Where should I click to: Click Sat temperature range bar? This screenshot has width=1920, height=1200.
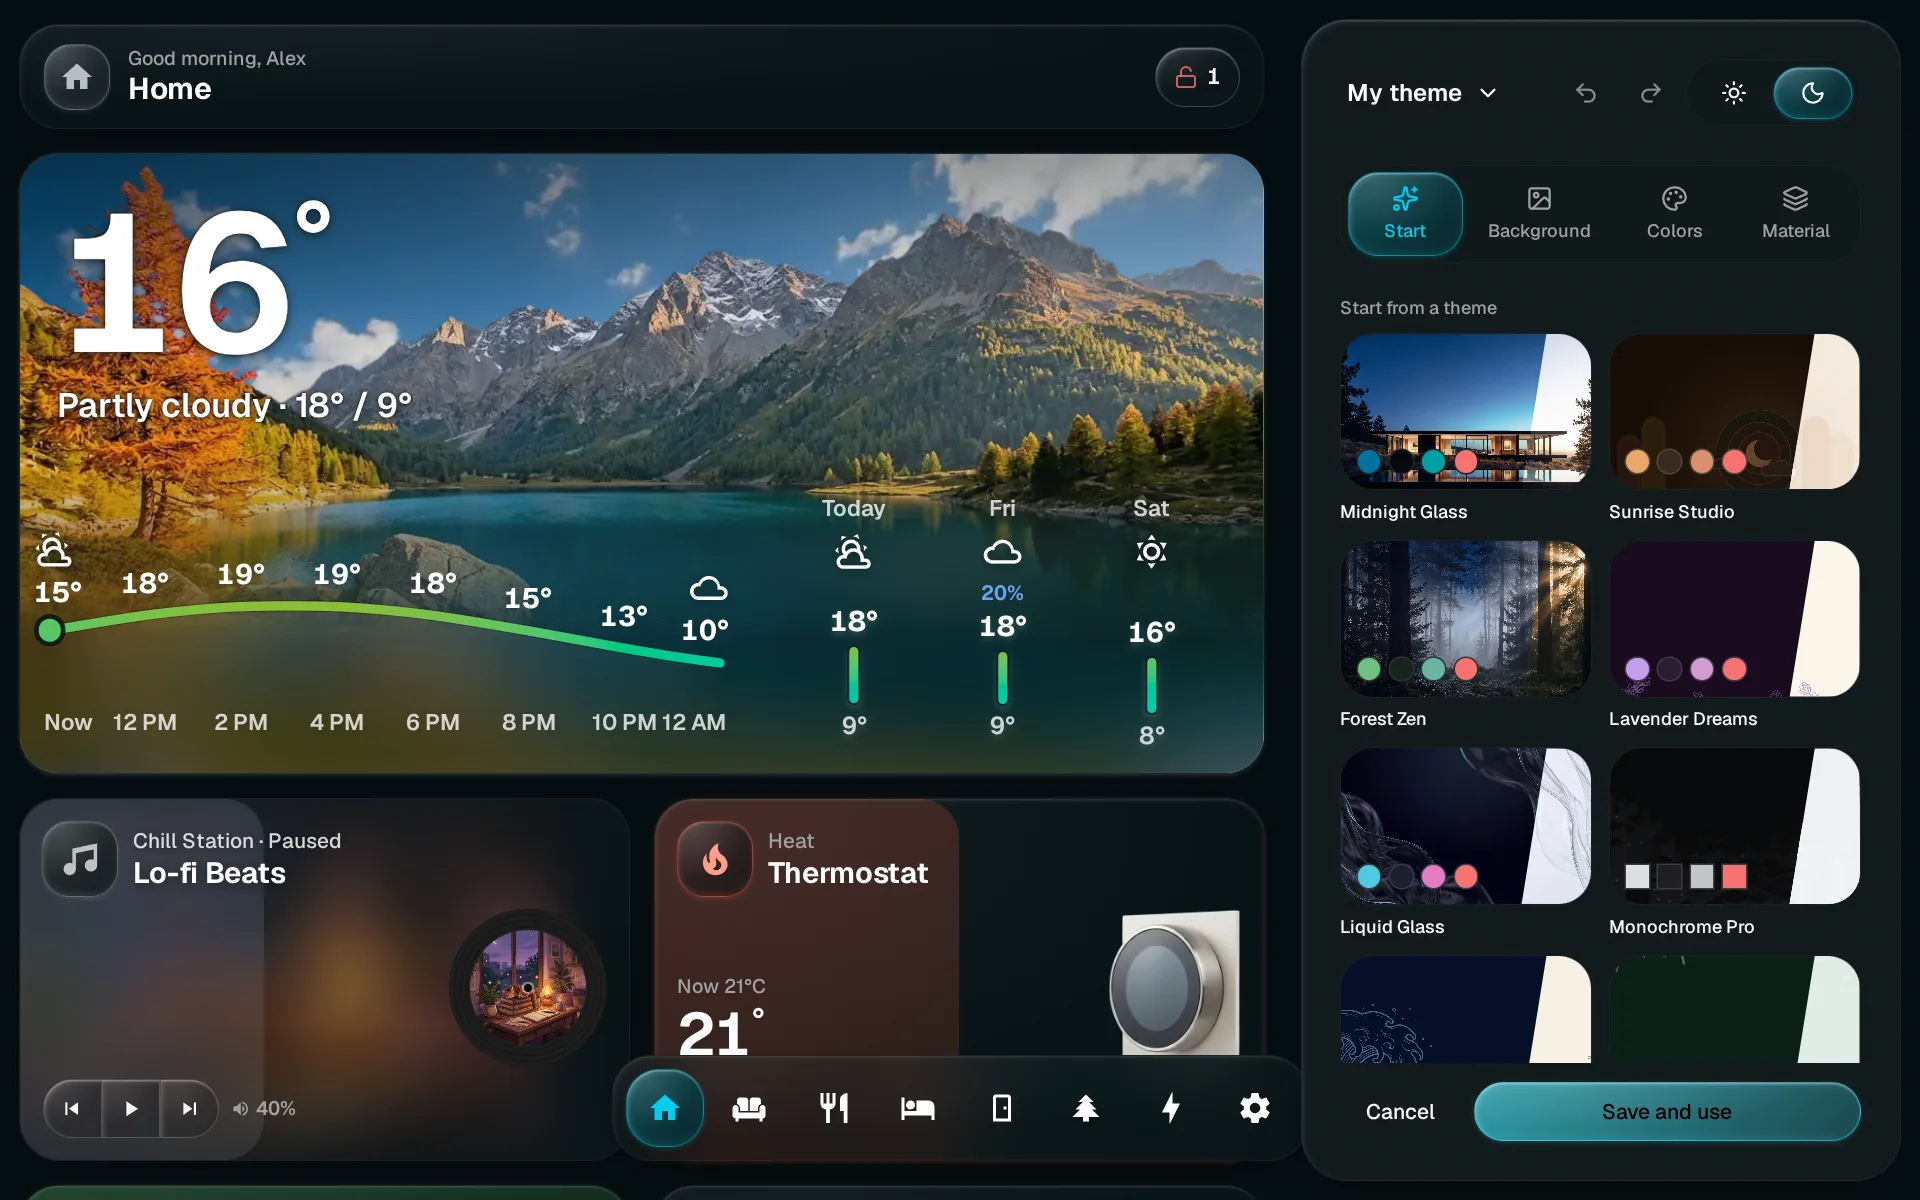1151,685
